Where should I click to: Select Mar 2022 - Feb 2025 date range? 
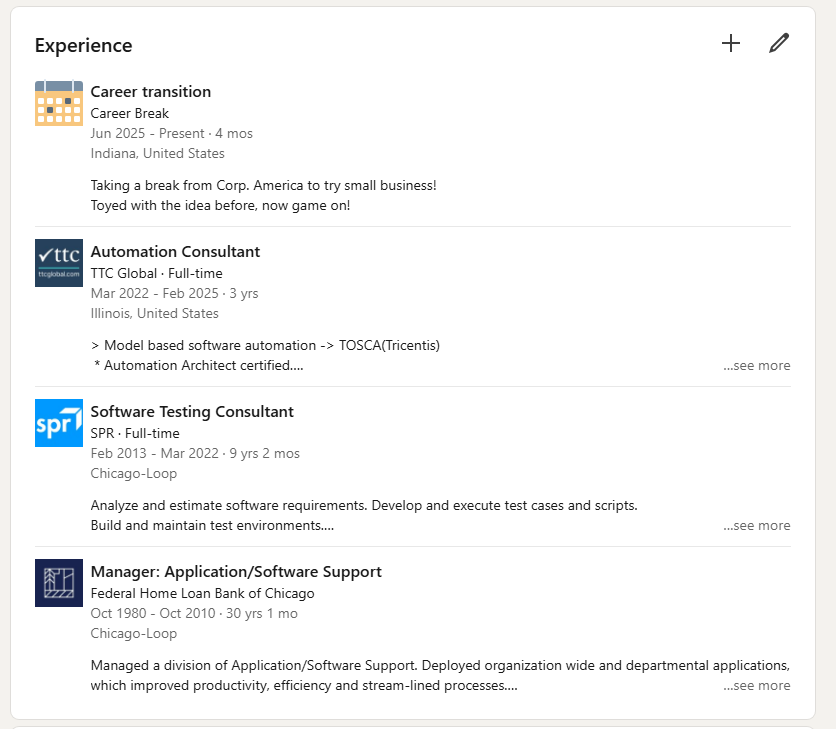click(x=155, y=293)
